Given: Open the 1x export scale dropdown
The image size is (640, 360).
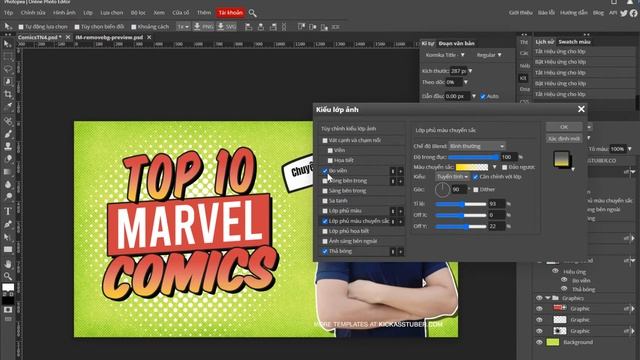Looking at the screenshot, I should (x=183, y=27).
